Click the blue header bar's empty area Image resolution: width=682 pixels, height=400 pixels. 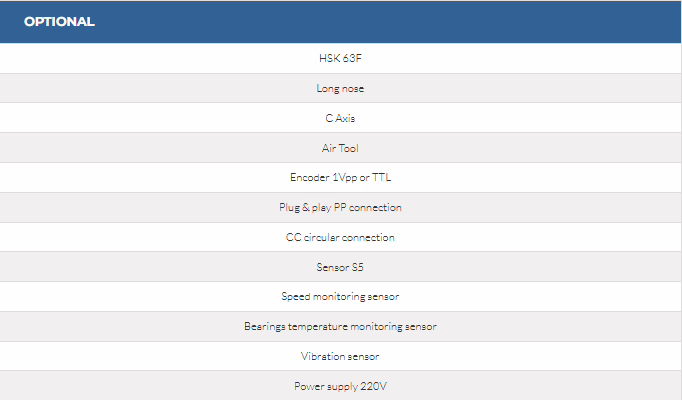click(400, 21)
